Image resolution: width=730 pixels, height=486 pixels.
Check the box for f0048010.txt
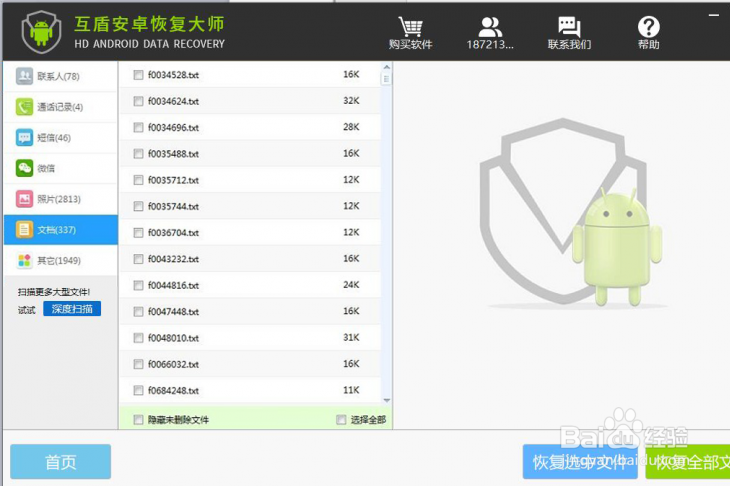[x=138, y=338]
